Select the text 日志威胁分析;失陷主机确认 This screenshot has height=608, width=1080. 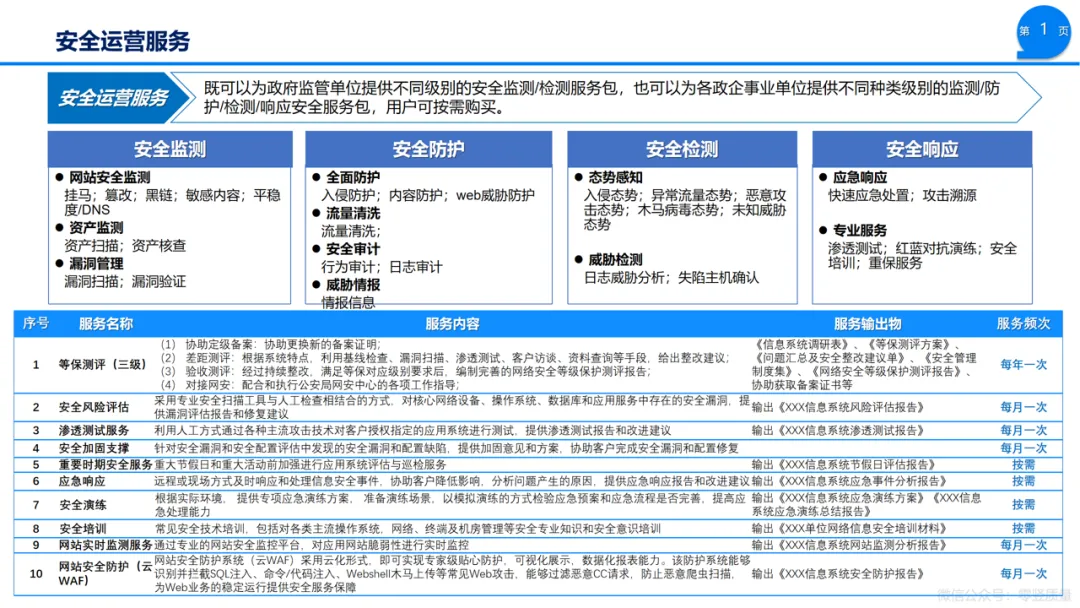tap(671, 277)
